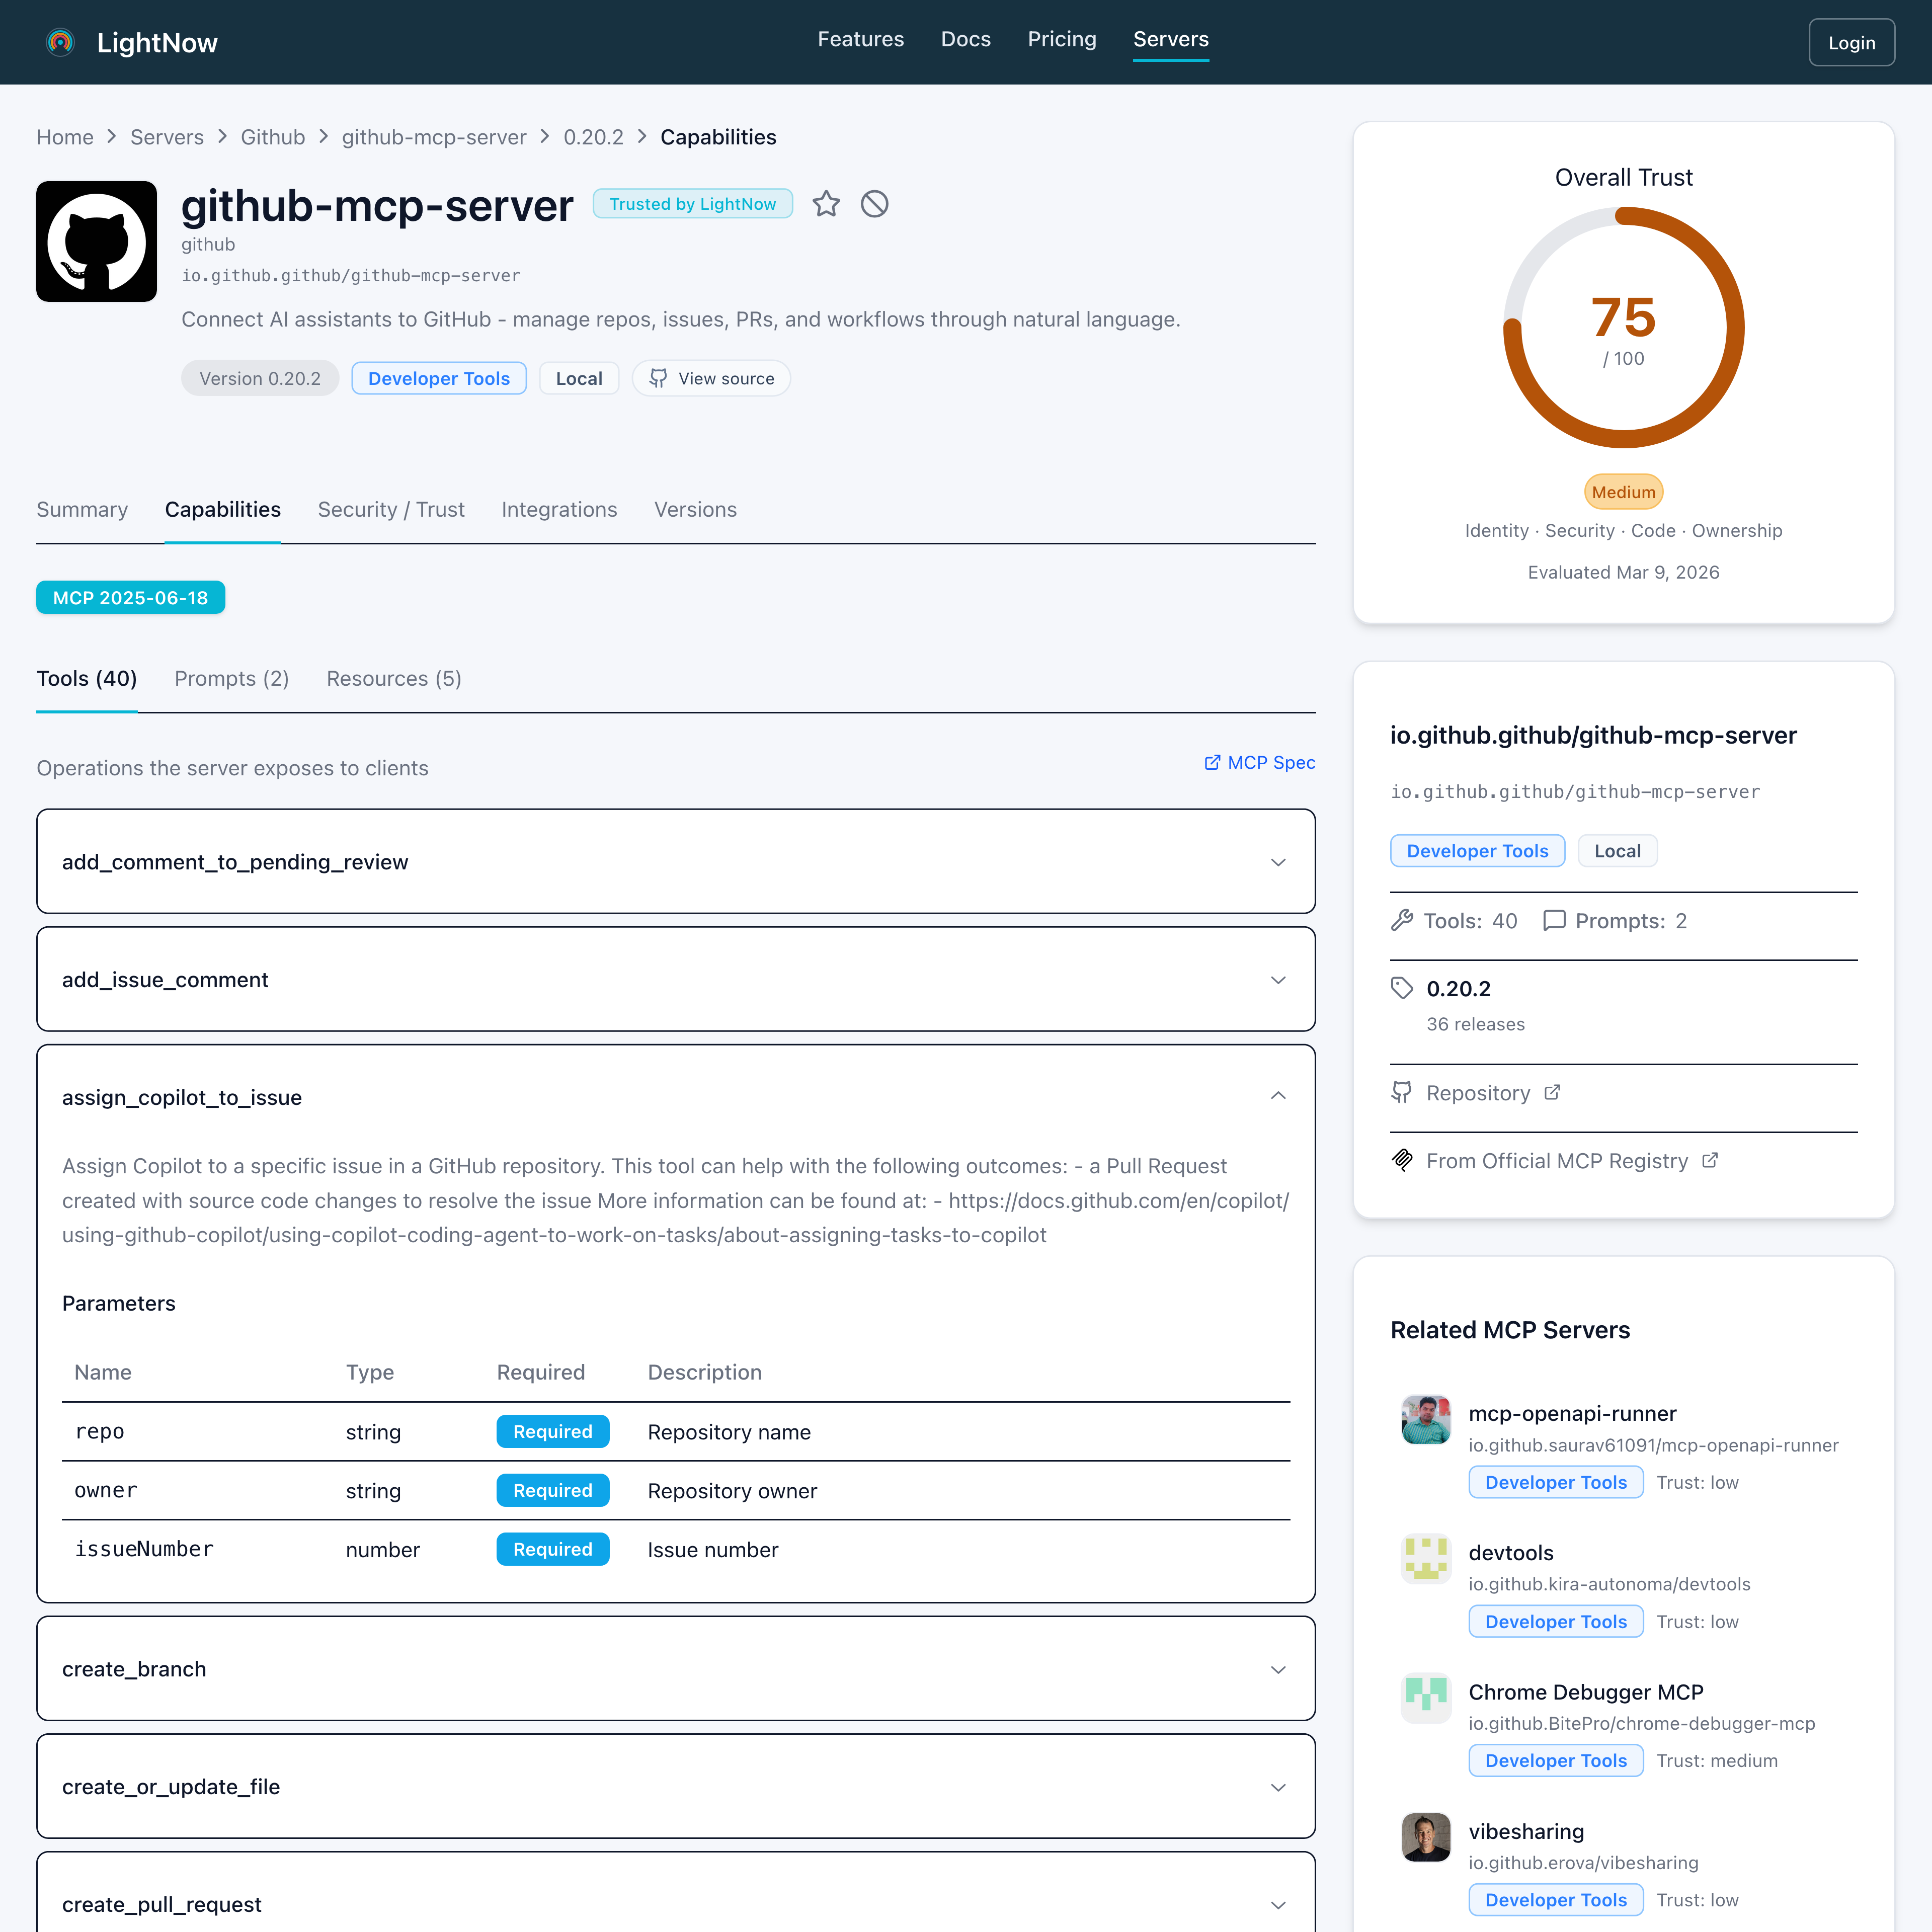Click the Trusted by LightNow badge
This screenshot has width=1932, height=1932.
pyautogui.click(x=692, y=204)
